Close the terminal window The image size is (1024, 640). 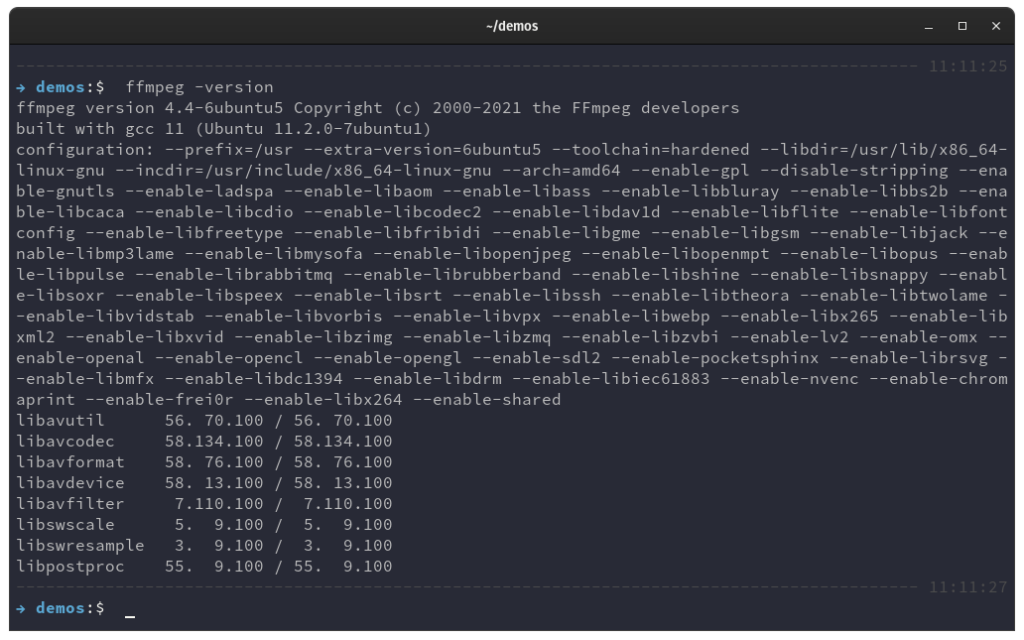point(996,26)
